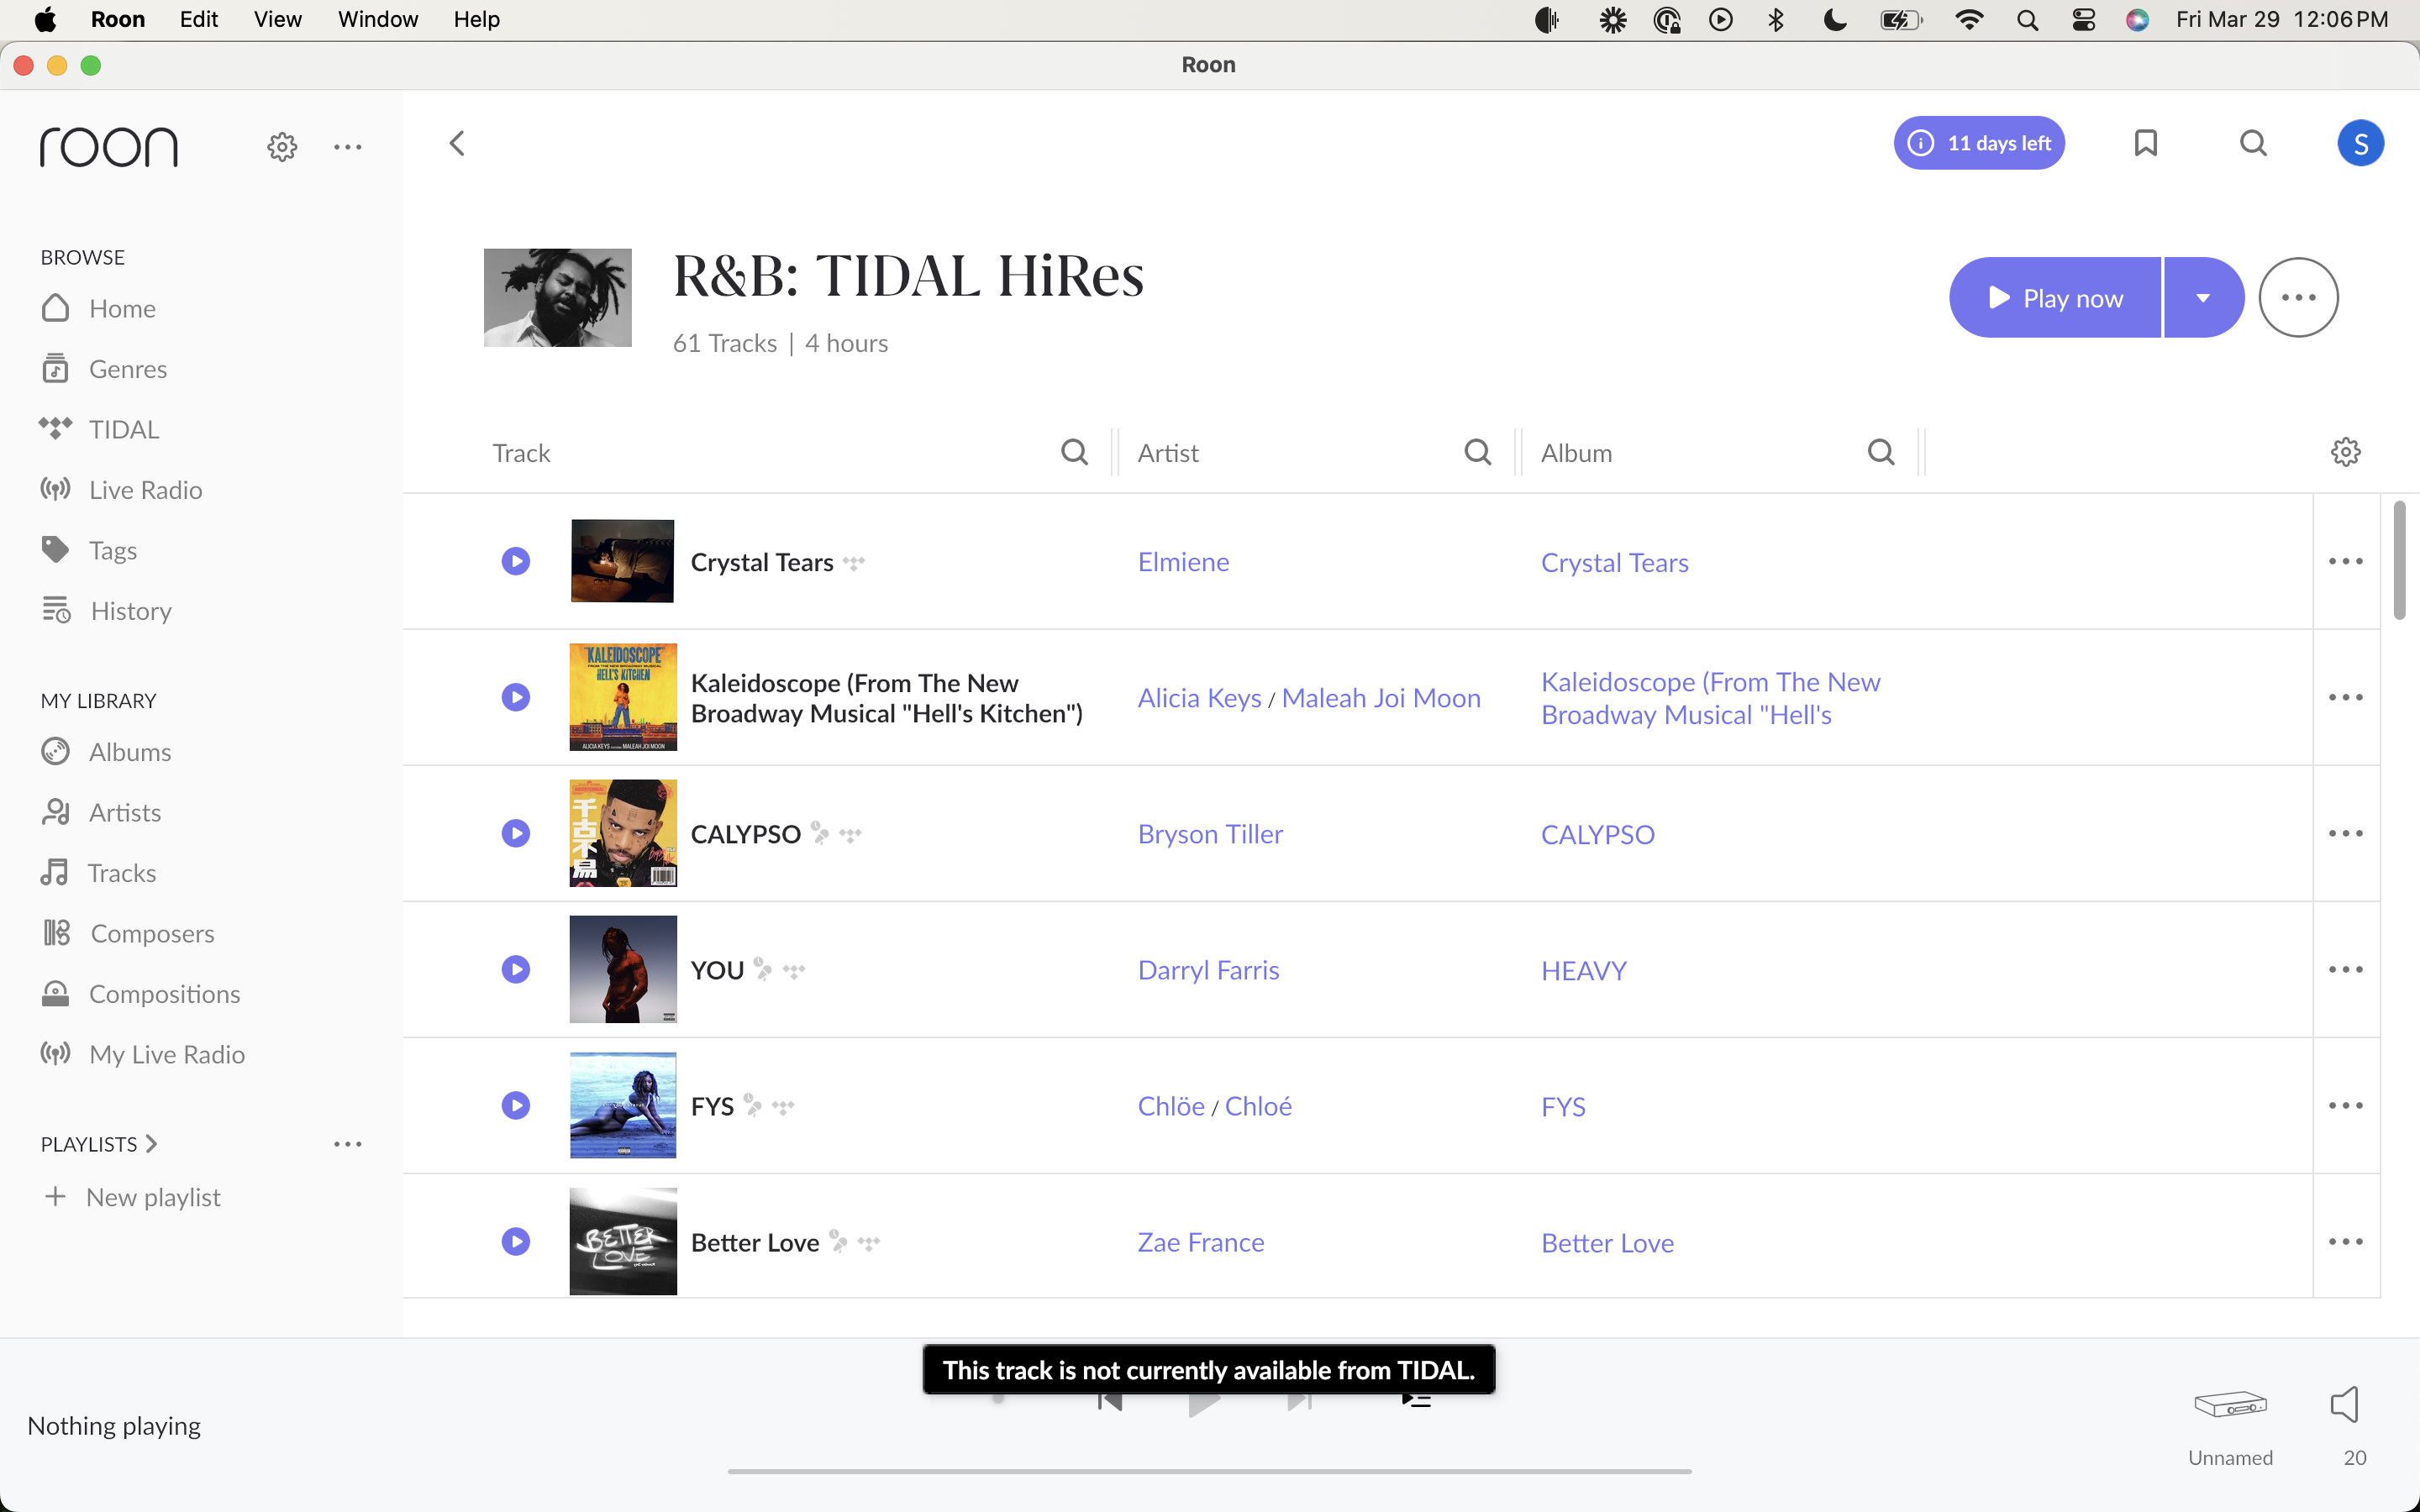Open more options for FYS row
This screenshot has height=1512, width=2420.
click(2345, 1105)
